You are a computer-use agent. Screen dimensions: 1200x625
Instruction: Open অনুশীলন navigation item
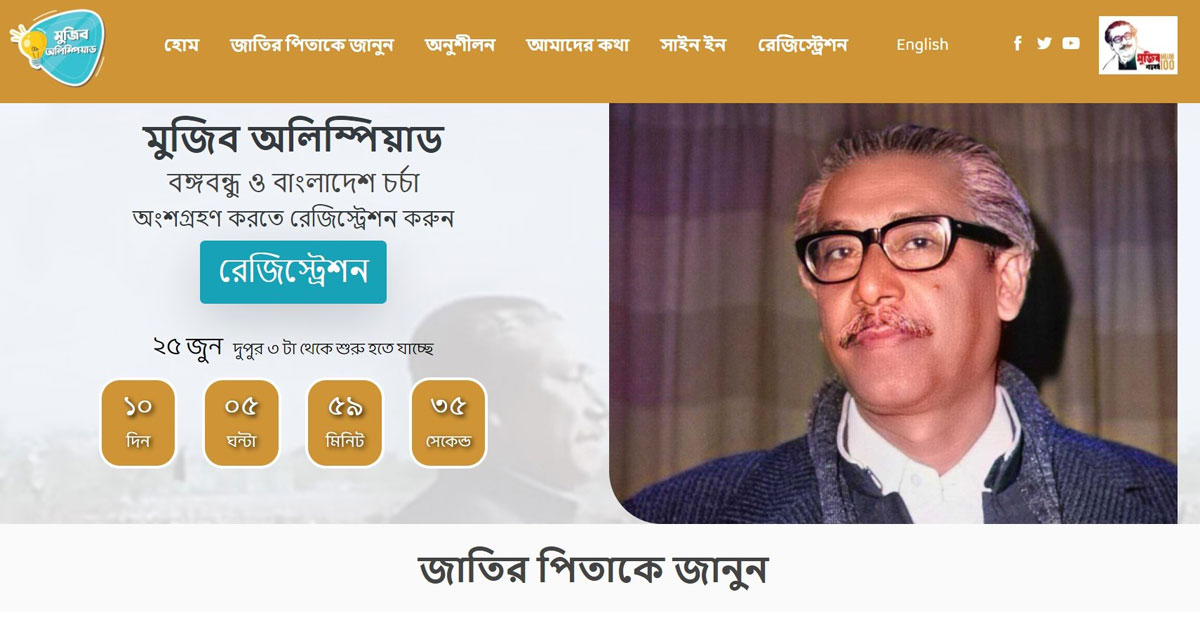[x=460, y=45]
